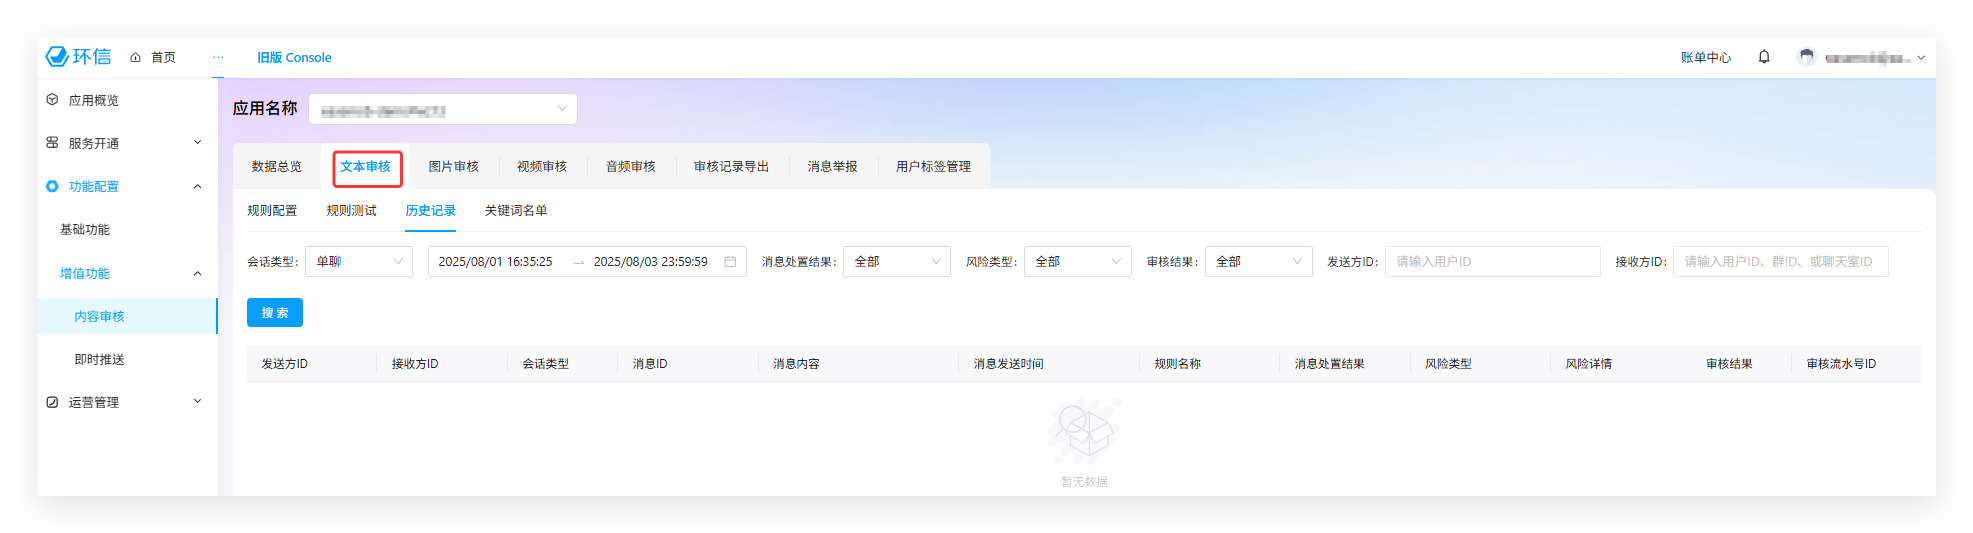Click the 环信 logo icon

(x=57, y=57)
